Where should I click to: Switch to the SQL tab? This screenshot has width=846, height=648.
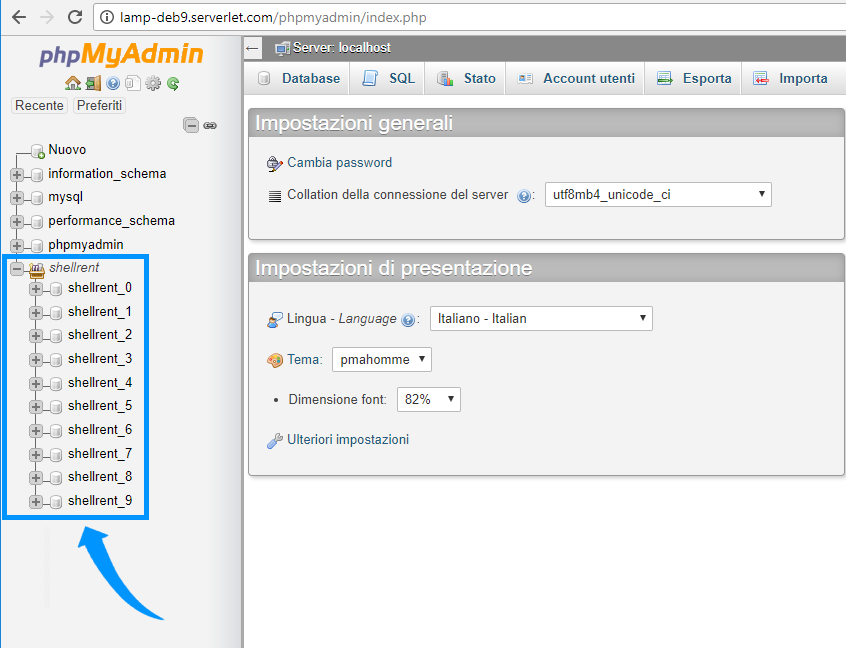tap(387, 79)
